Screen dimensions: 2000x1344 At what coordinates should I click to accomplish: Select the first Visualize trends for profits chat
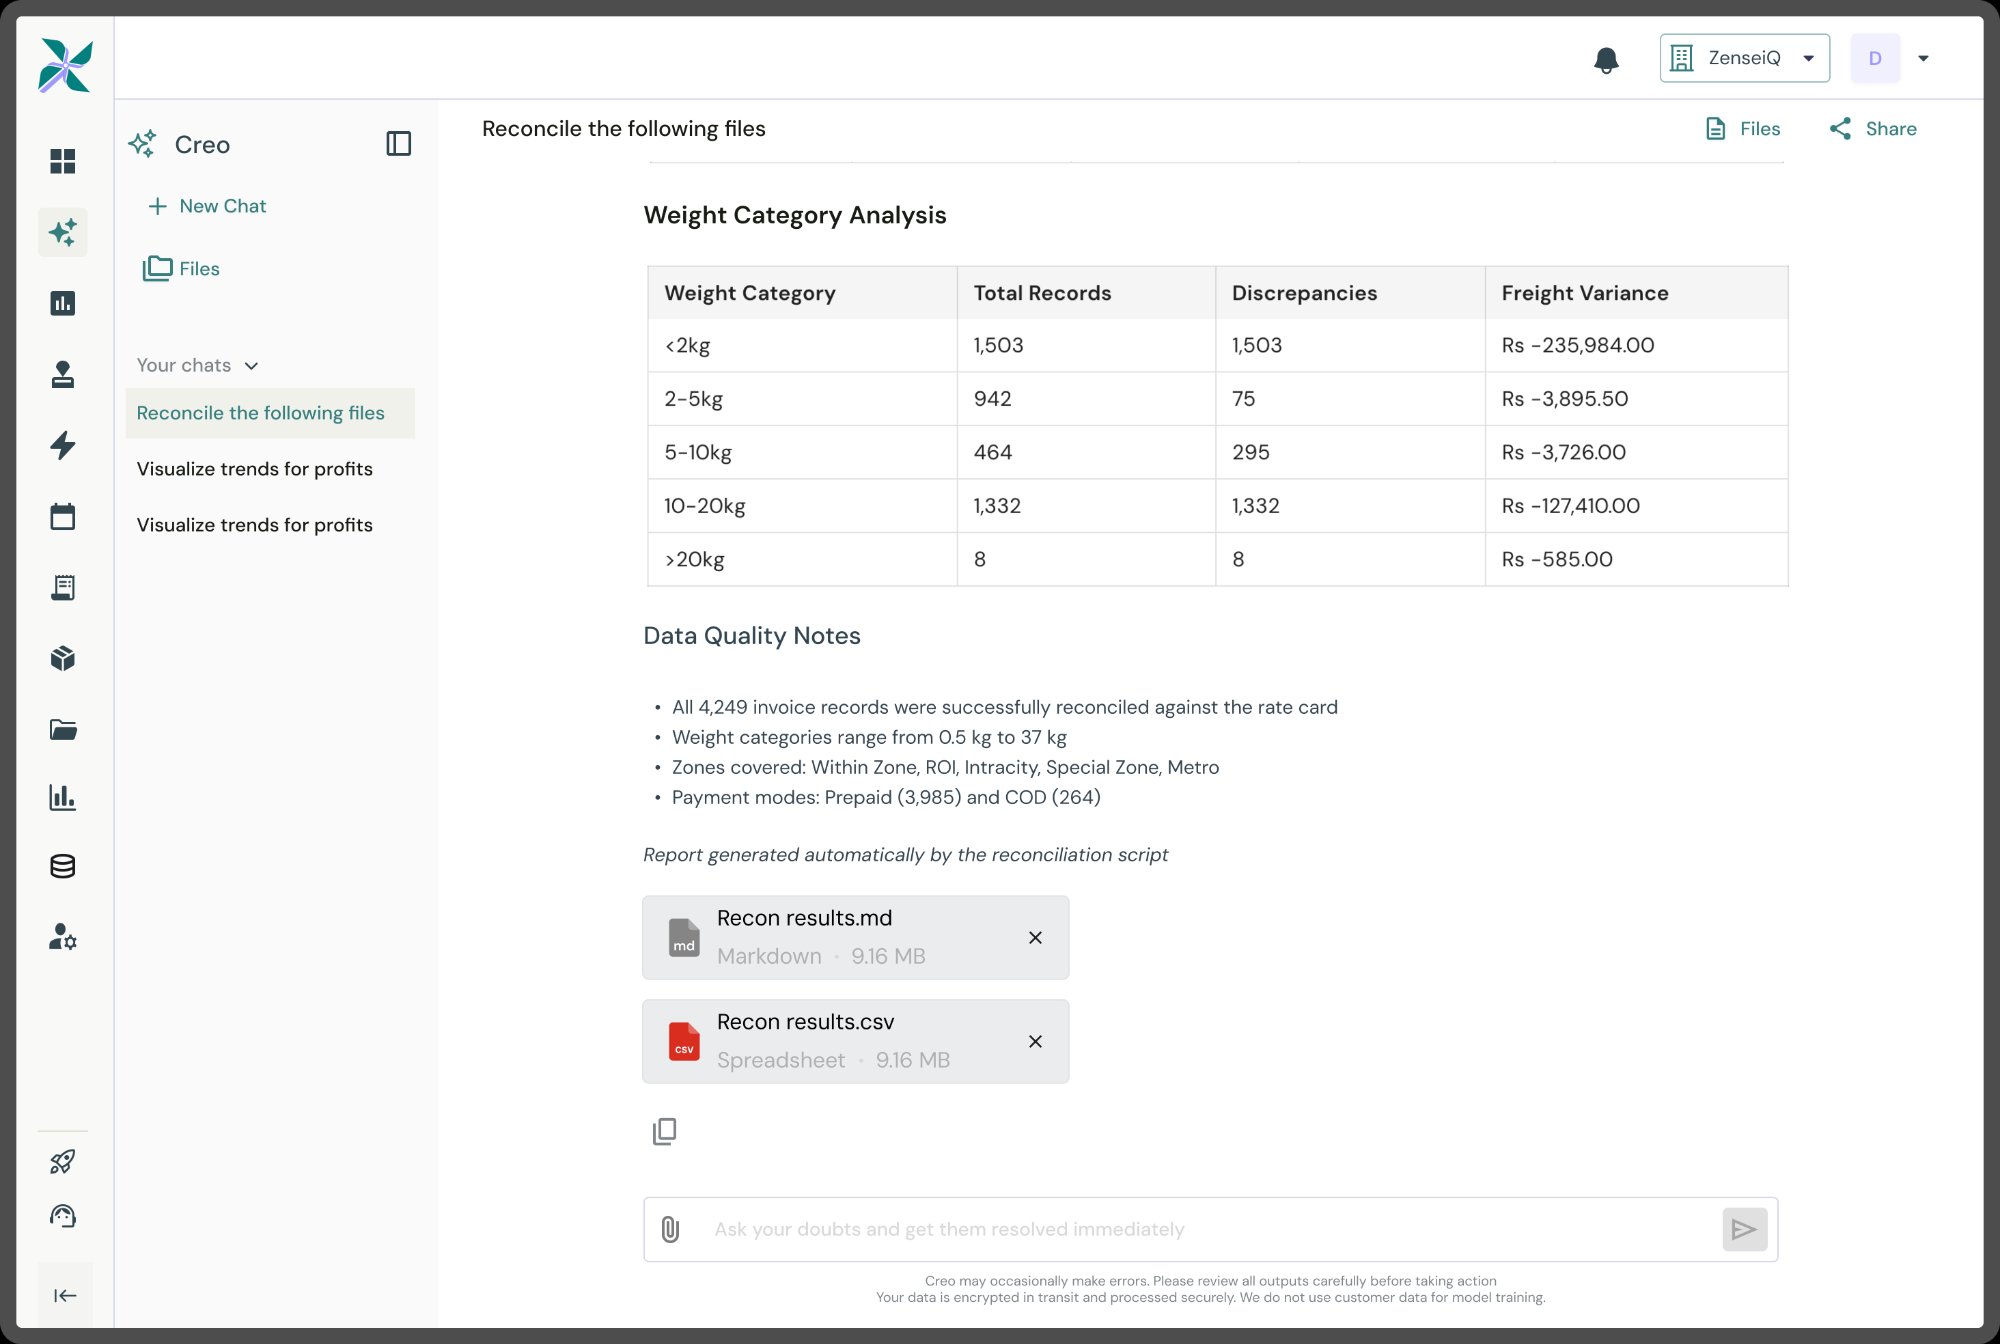point(255,469)
